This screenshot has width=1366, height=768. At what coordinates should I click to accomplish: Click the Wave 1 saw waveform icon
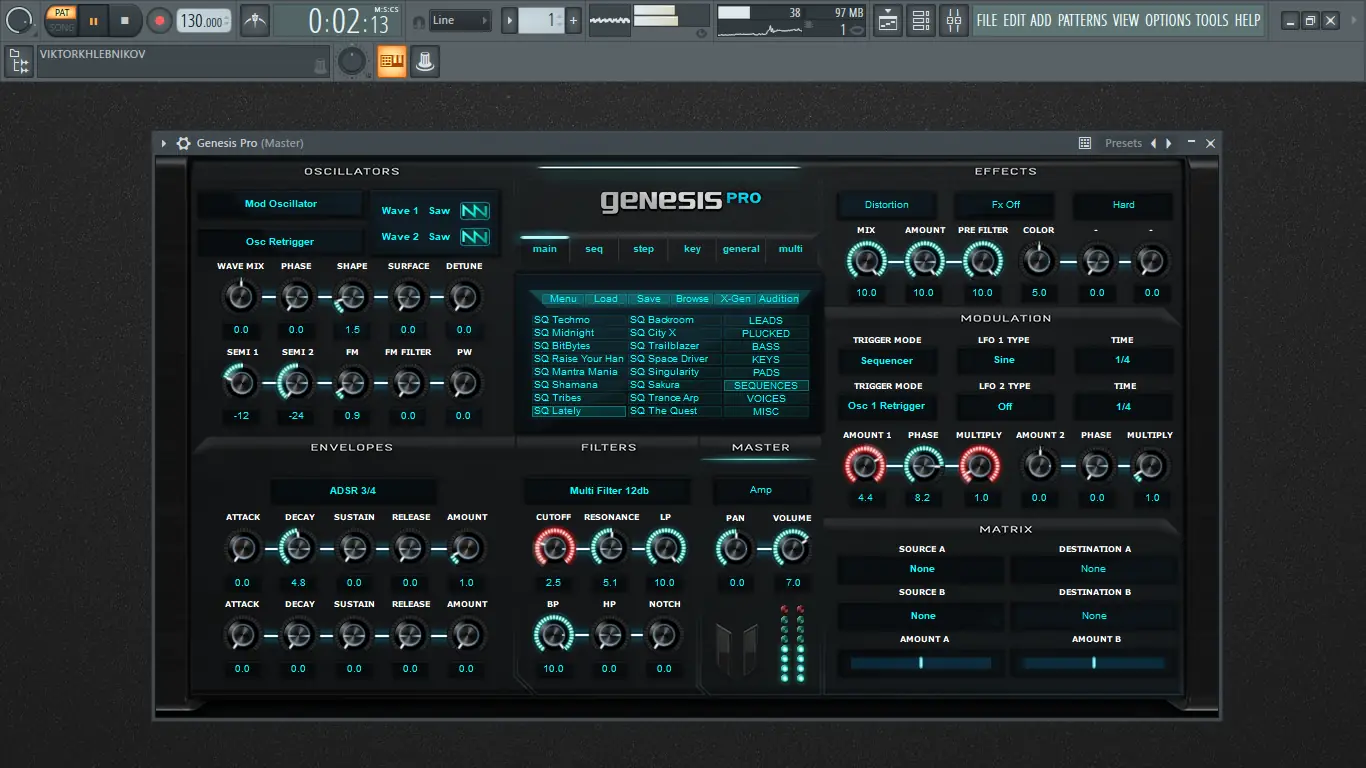tap(474, 211)
